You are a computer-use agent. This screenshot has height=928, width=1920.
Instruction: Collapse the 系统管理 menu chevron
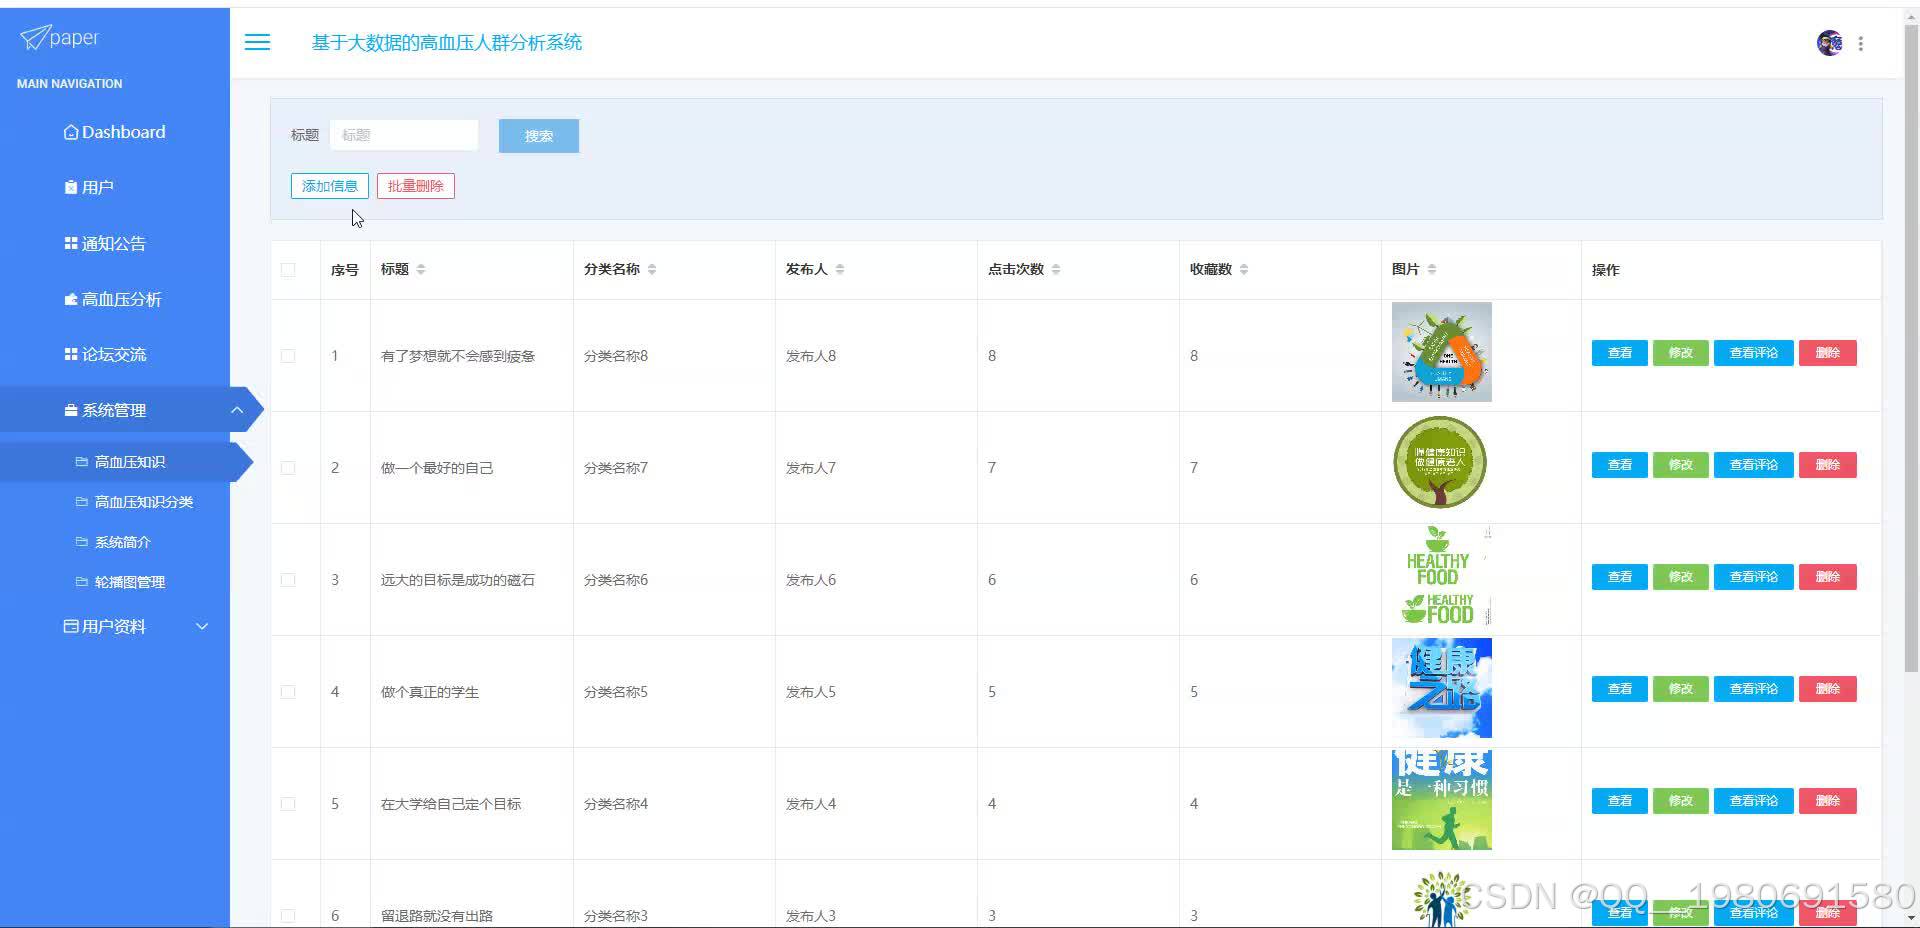click(237, 410)
